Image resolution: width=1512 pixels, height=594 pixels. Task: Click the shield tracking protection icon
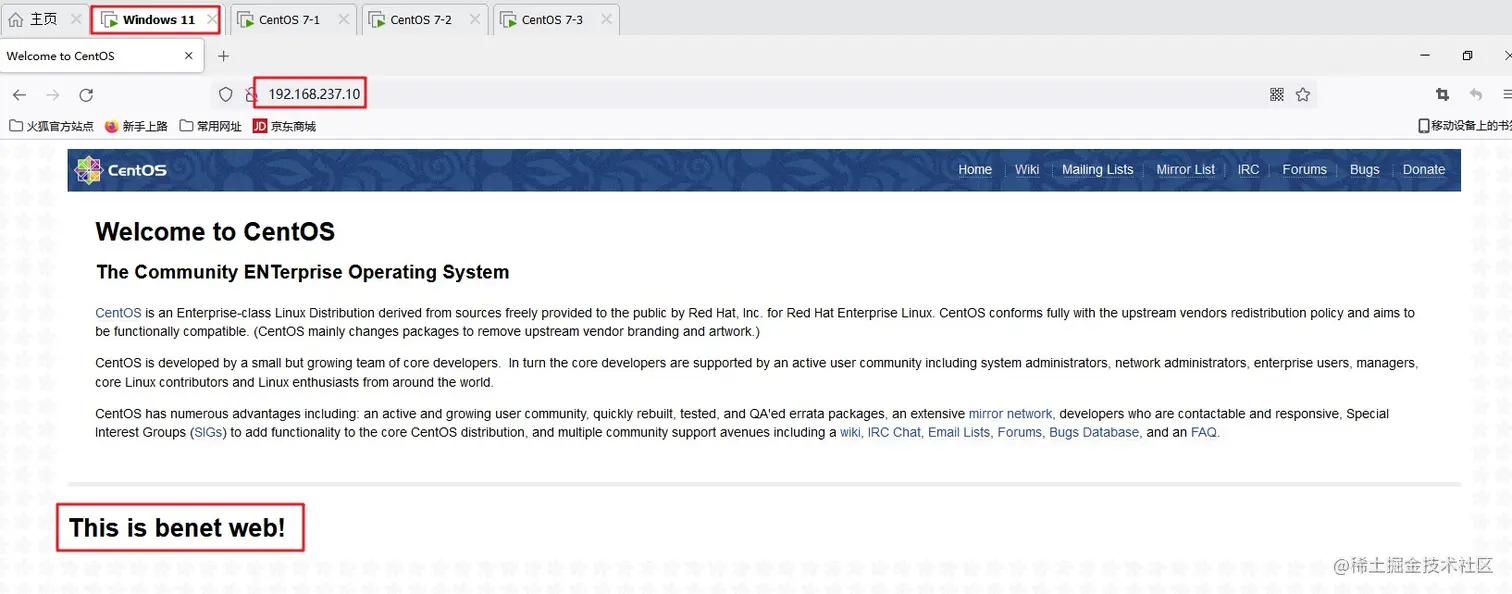[226, 95]
